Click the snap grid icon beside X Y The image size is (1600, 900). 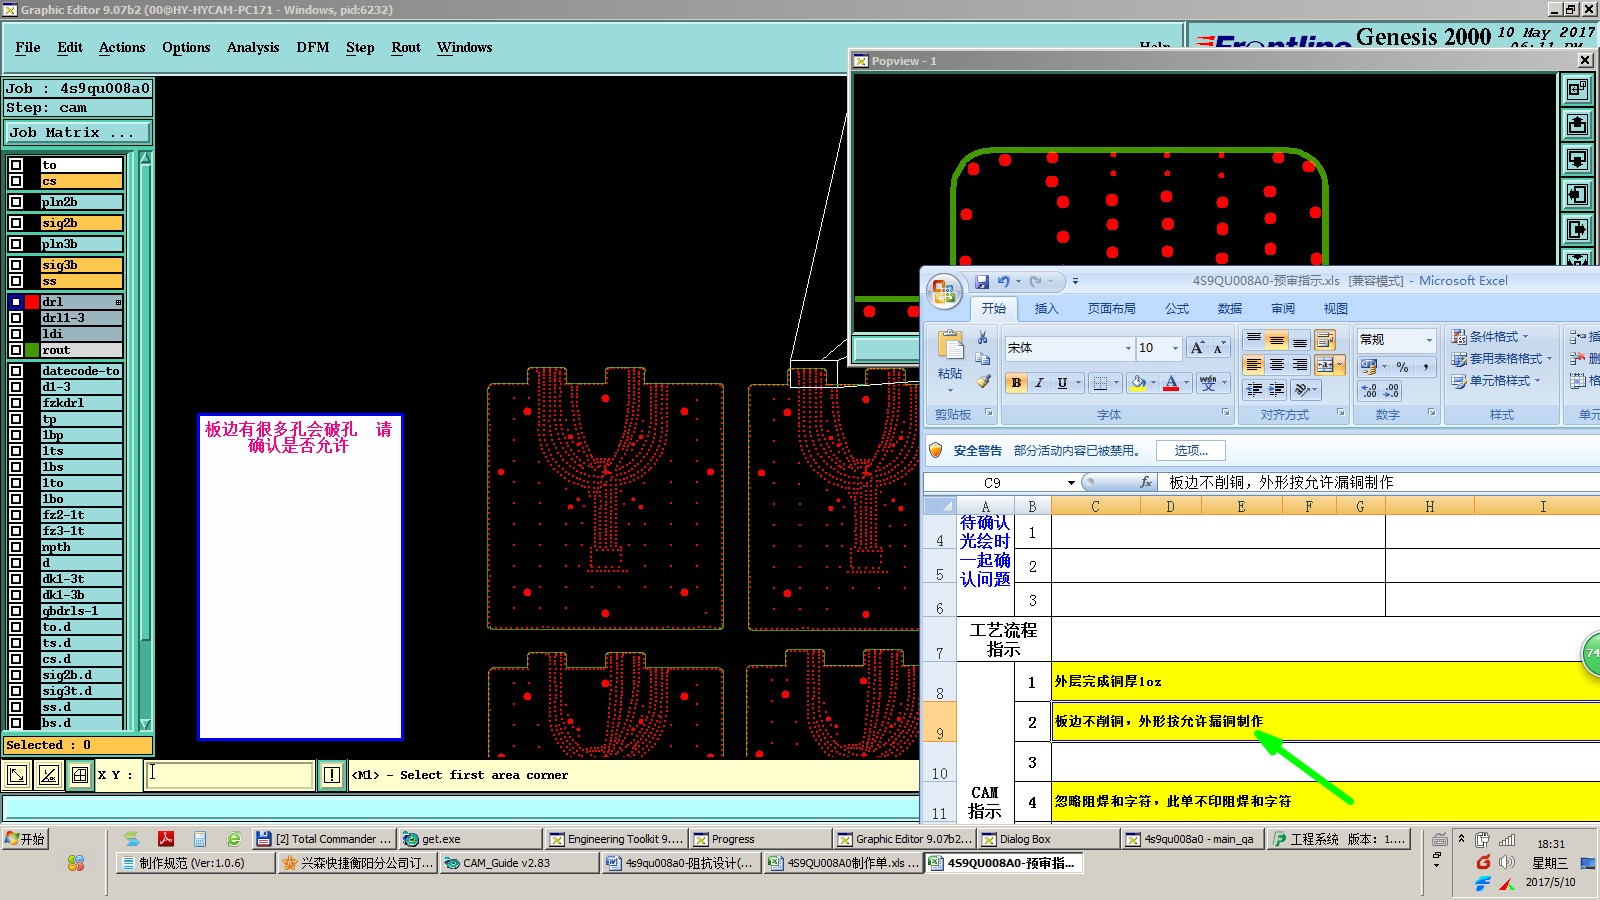click(x=80, y=775)
